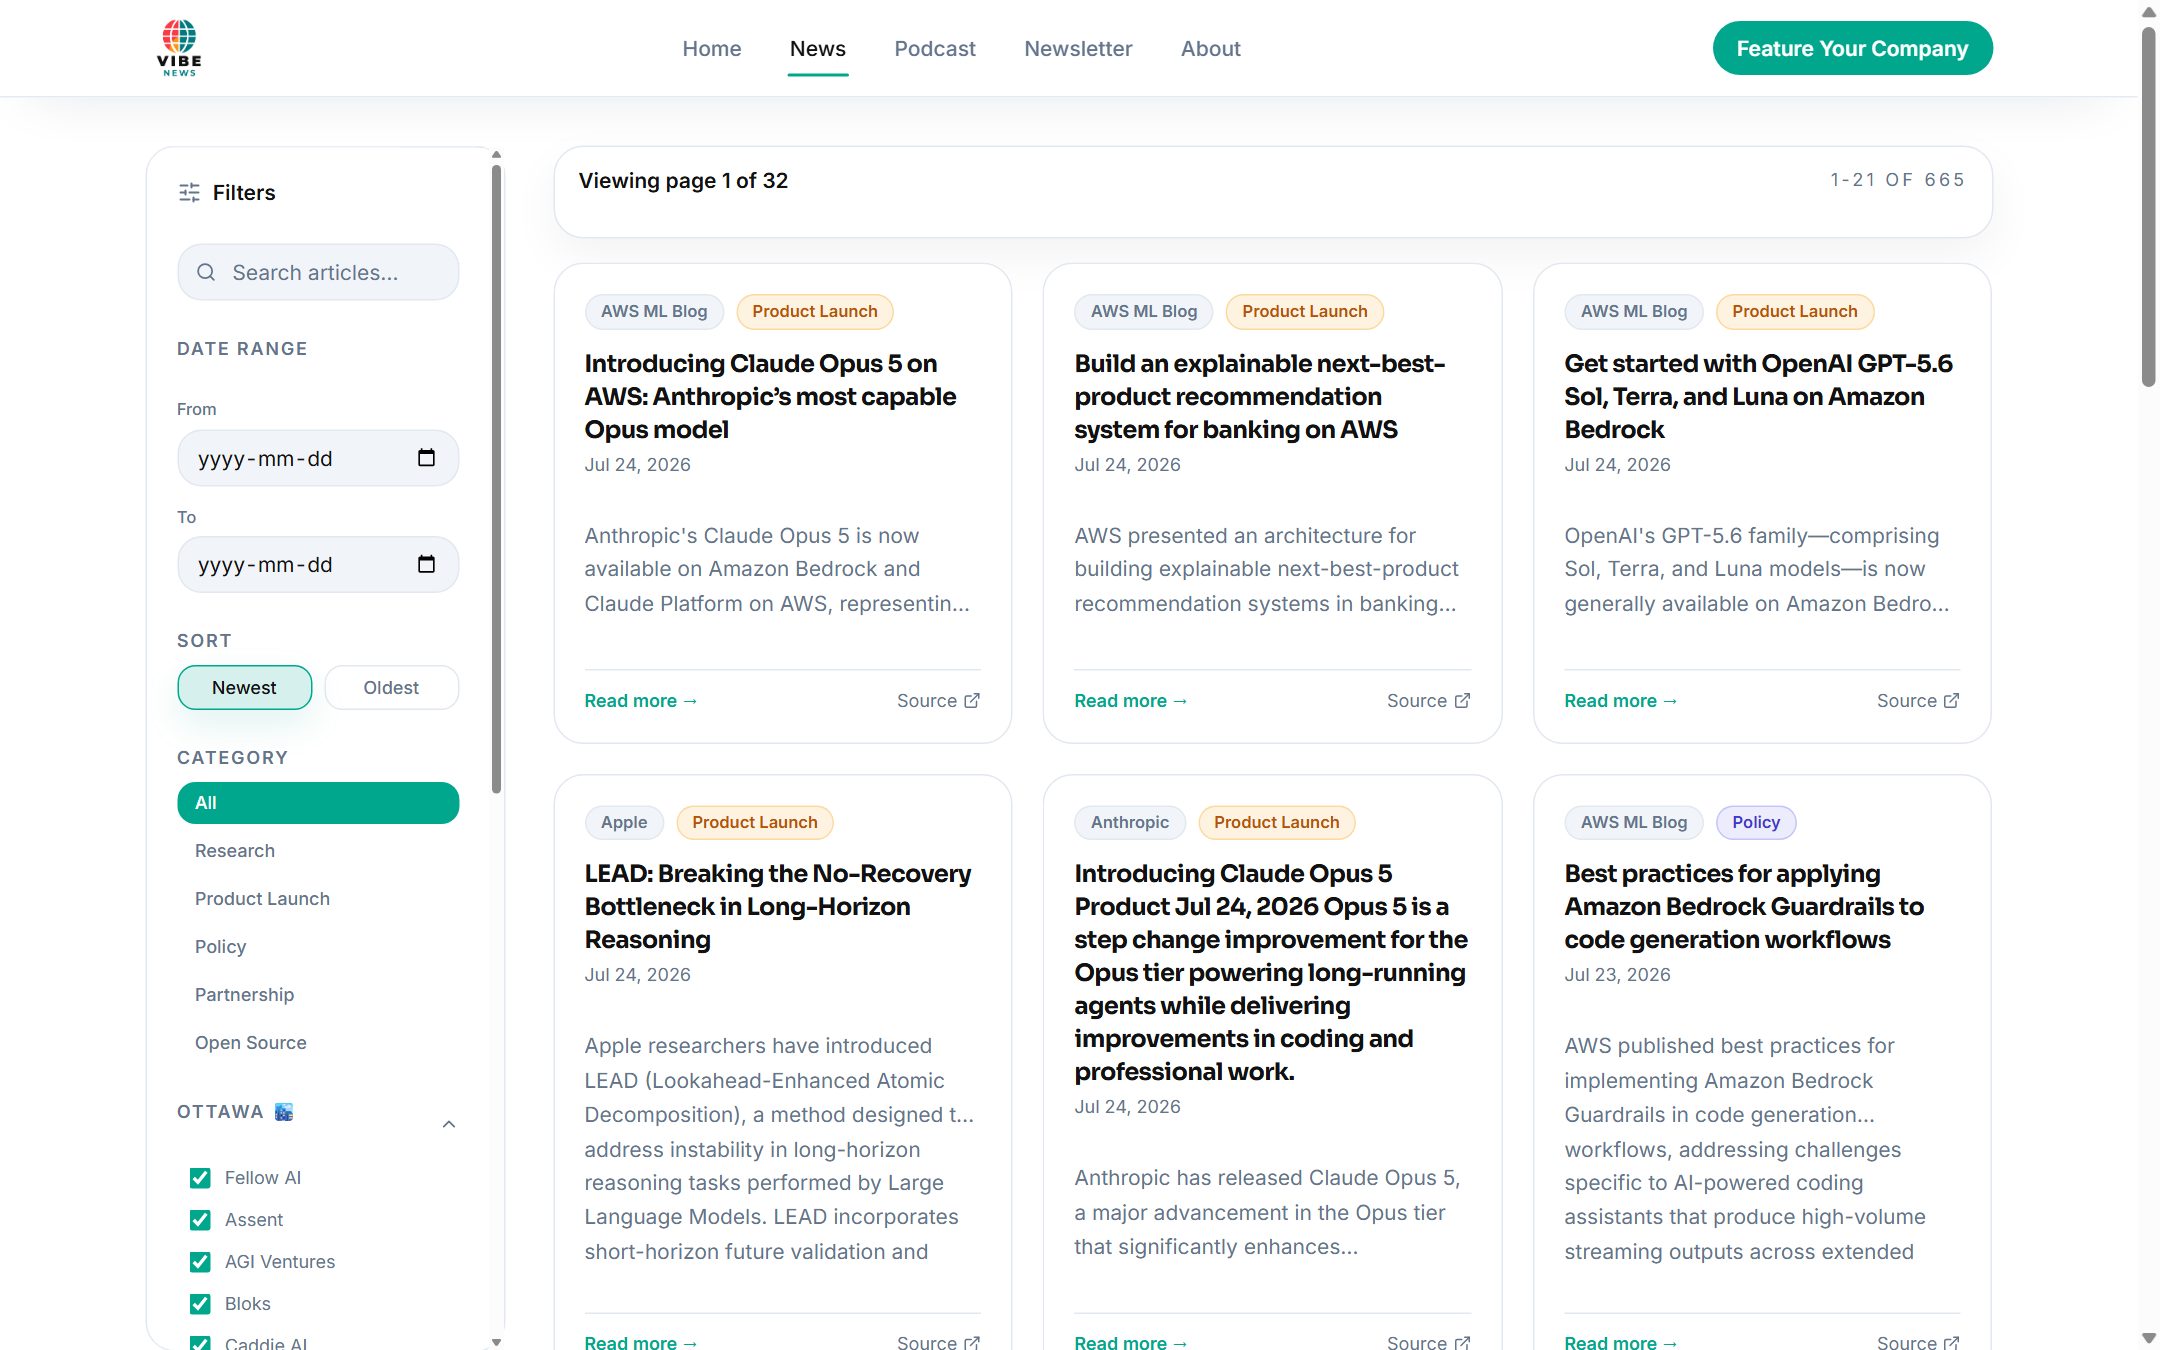Click the Vibe News globe logo
The height and width of the screenshot is (1350, 2160).
179,48
